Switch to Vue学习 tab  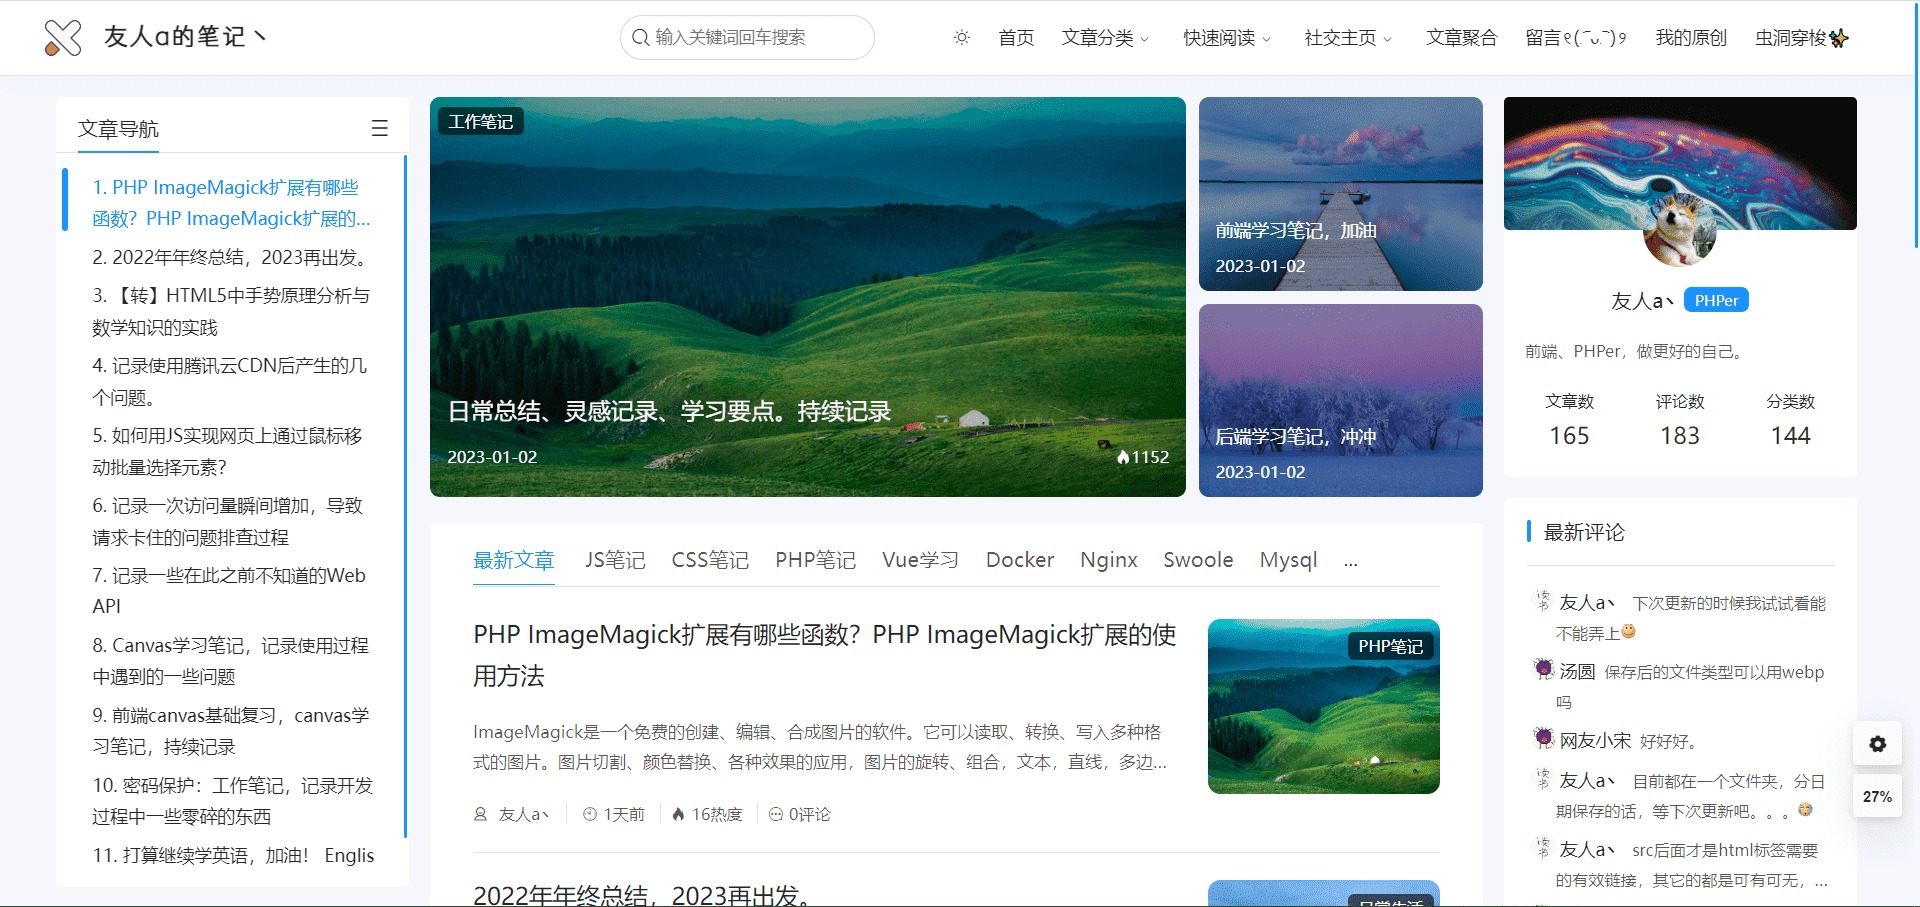[x=920, y=560]
